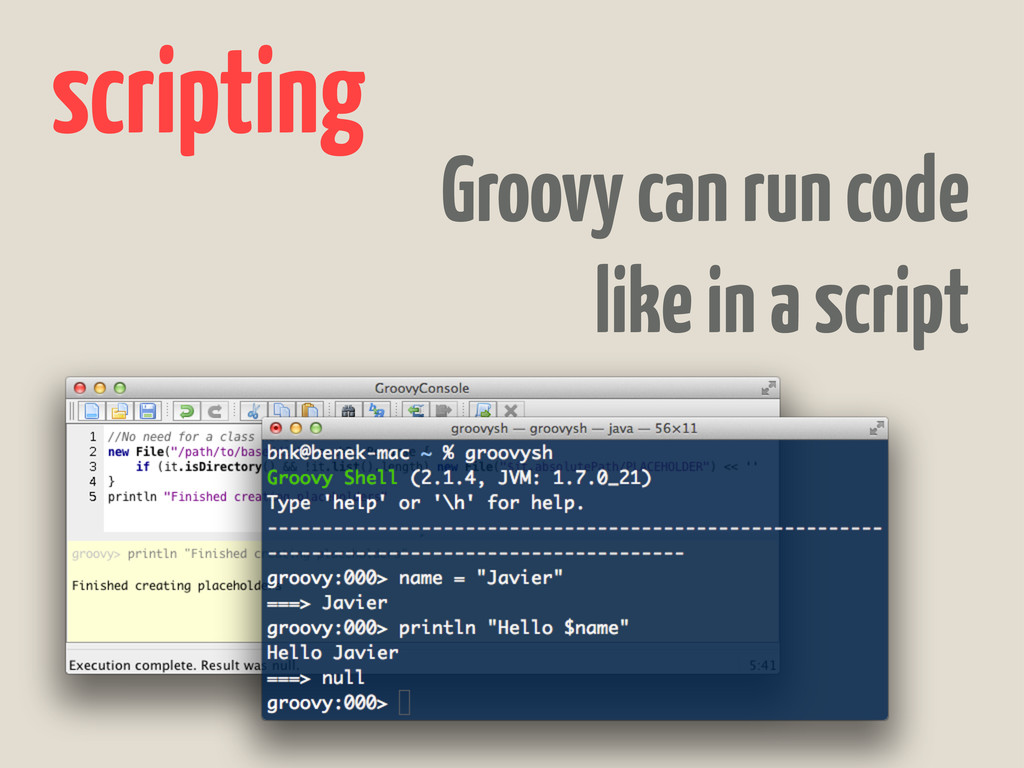Click '===> Javier' result in terminal
The height and width of the screenshot is (768, 1024).
(327, 602)
